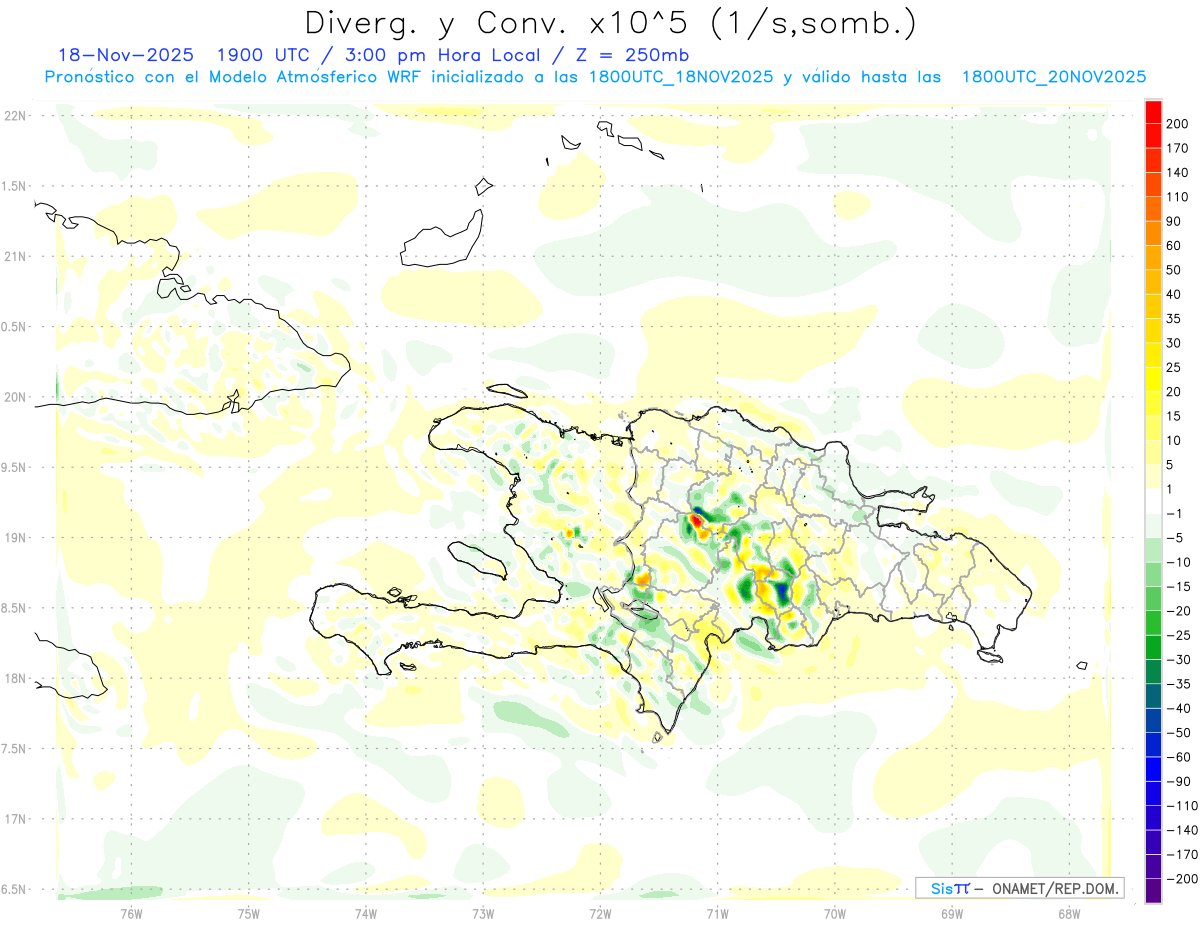The image size is (1200, 927).
Task: Click the '-1' colorbar label
Action: click(x=1174, y=514)
